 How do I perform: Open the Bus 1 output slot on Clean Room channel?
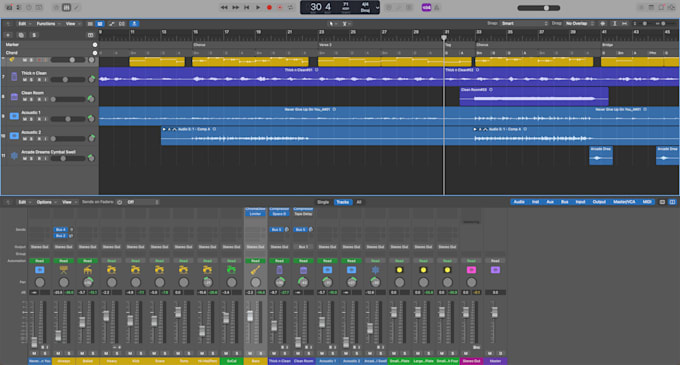pos(303,247)
